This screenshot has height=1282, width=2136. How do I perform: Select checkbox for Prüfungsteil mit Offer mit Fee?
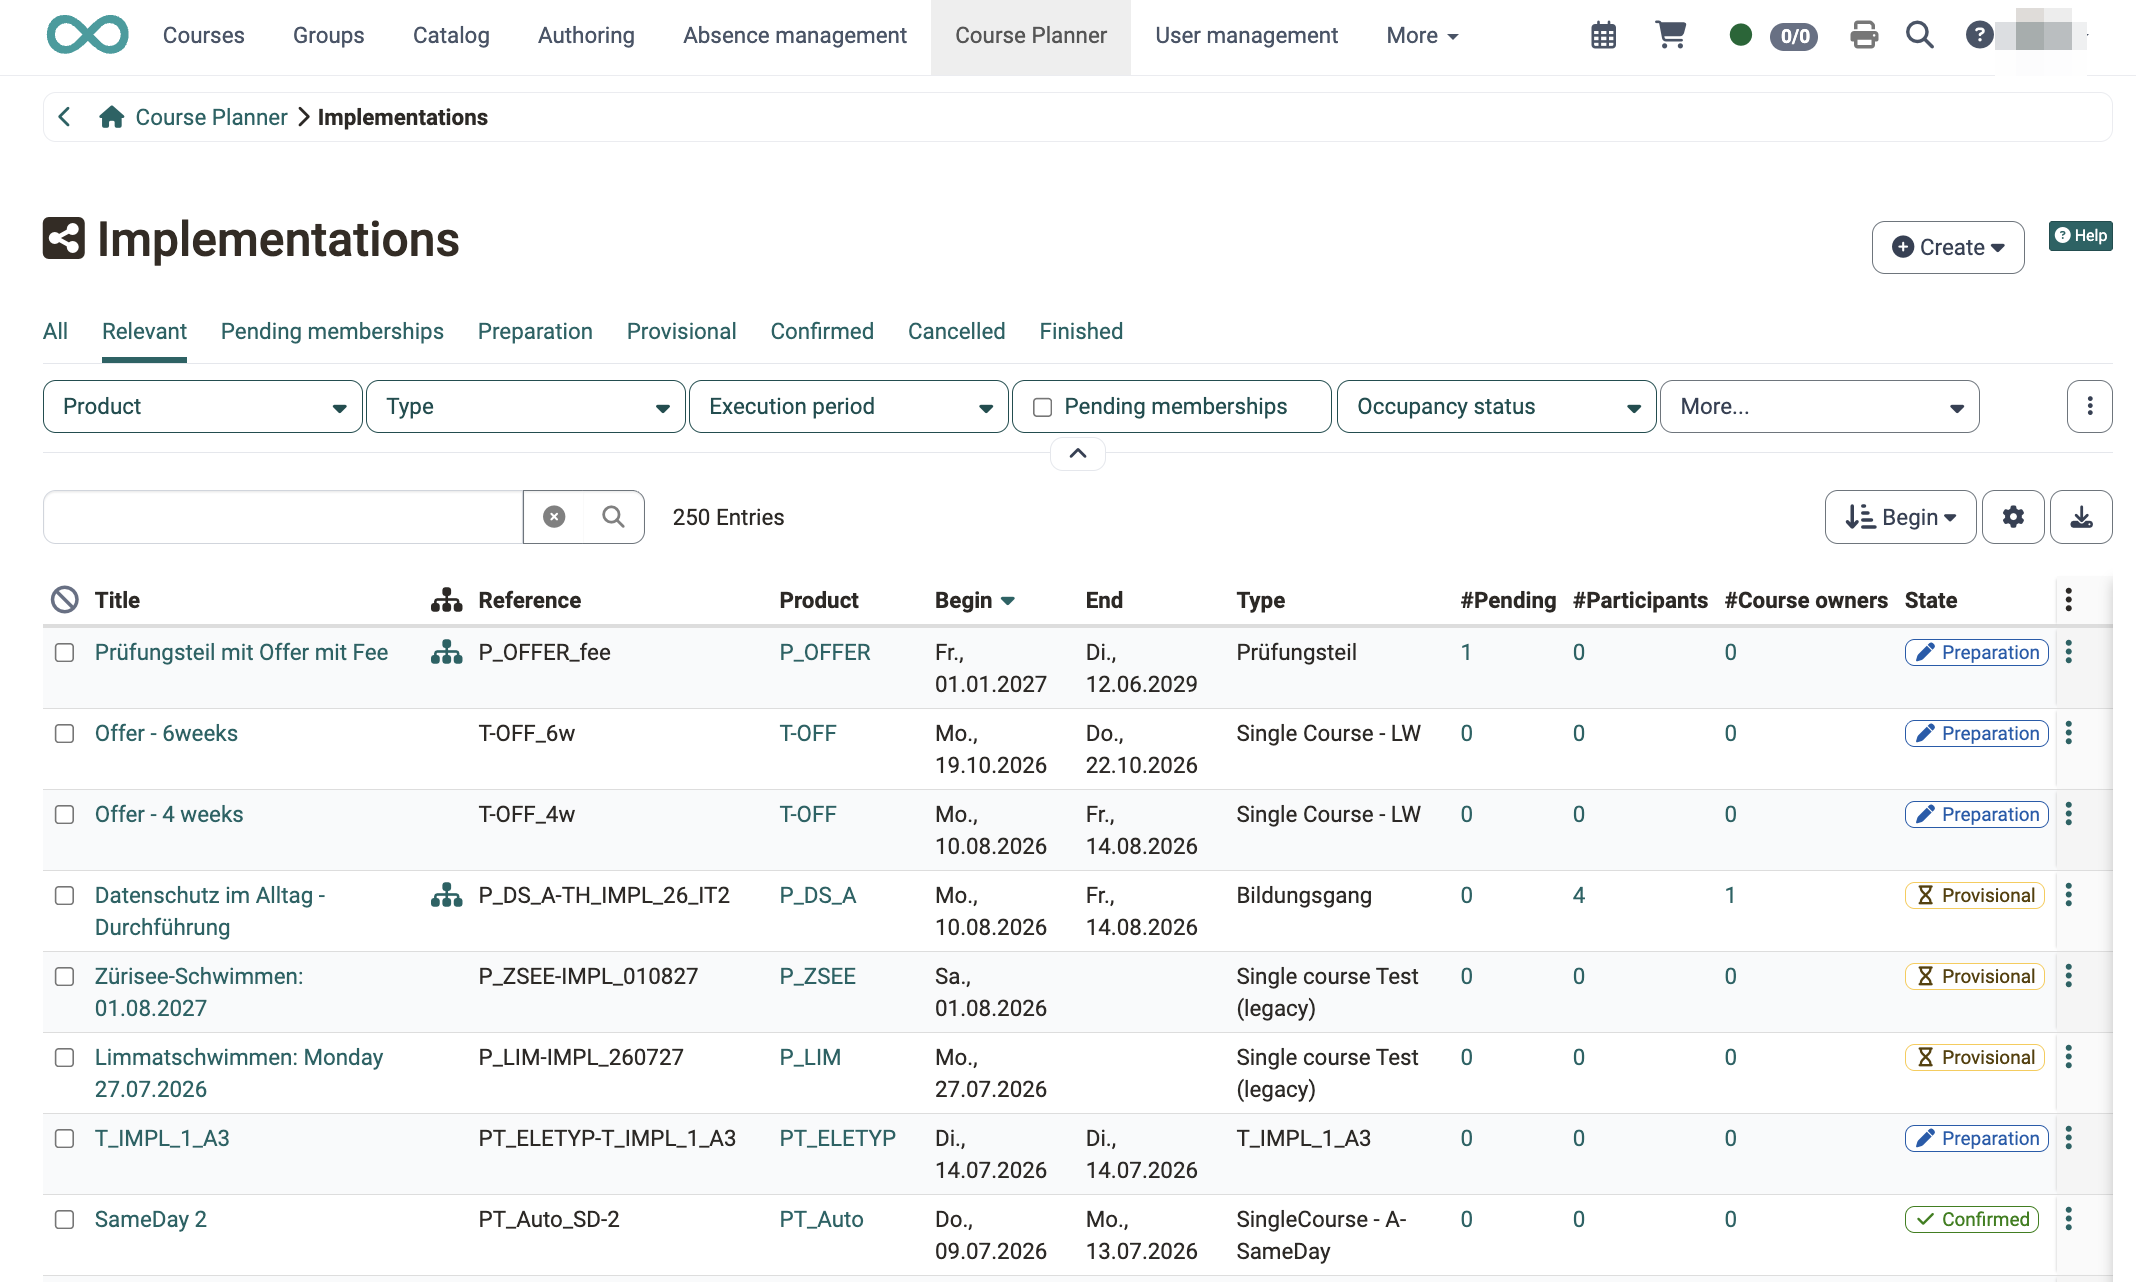pos(65,653)
